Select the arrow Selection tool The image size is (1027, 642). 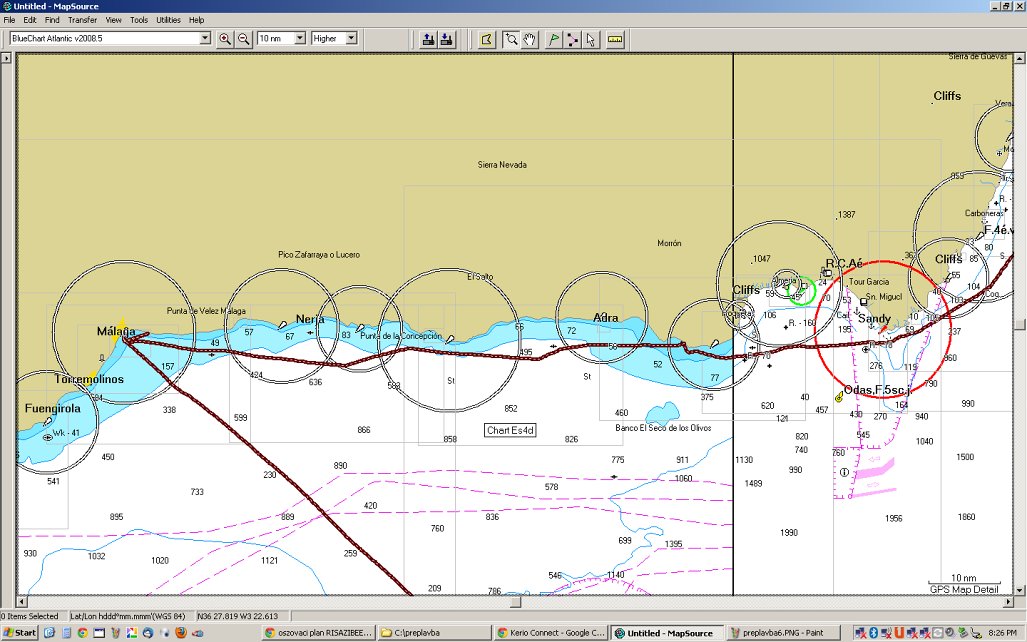[591, 39]
